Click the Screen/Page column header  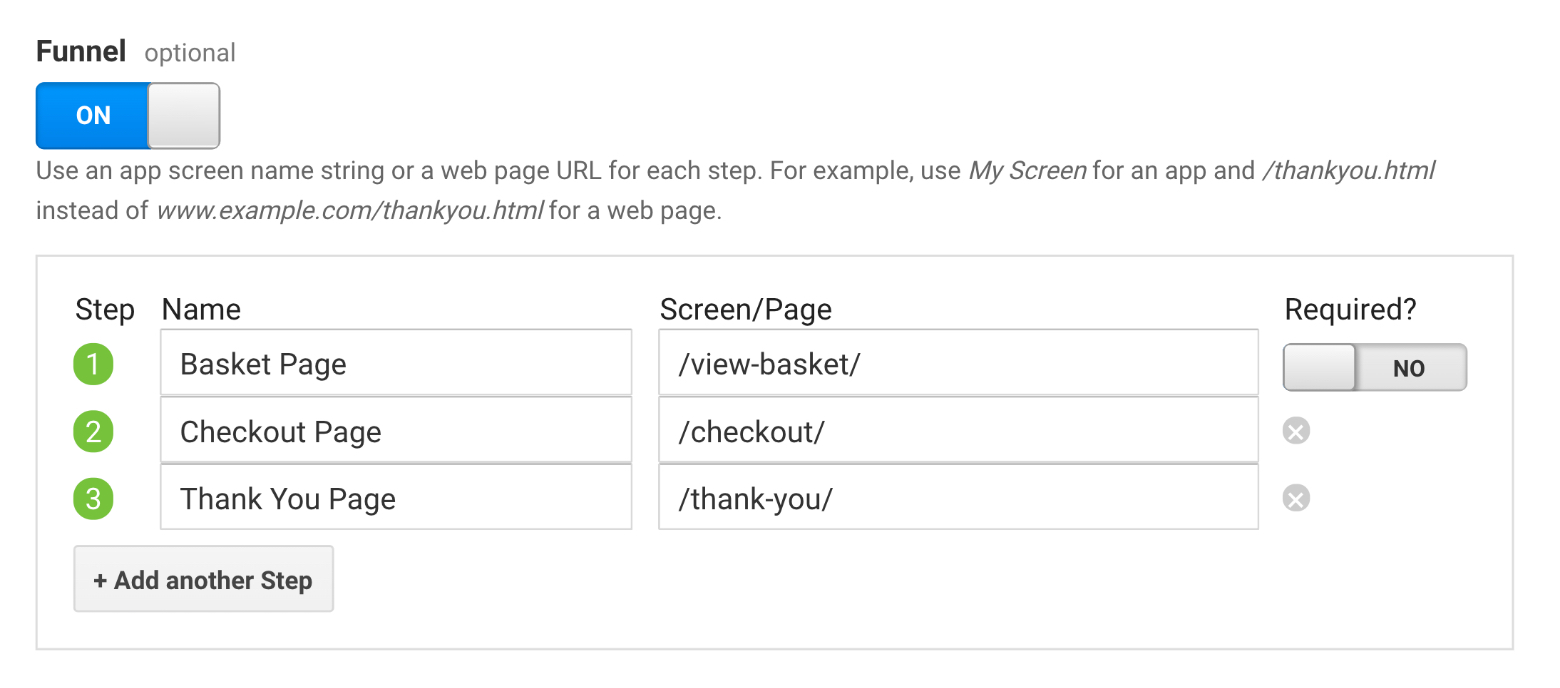[745, 310]
